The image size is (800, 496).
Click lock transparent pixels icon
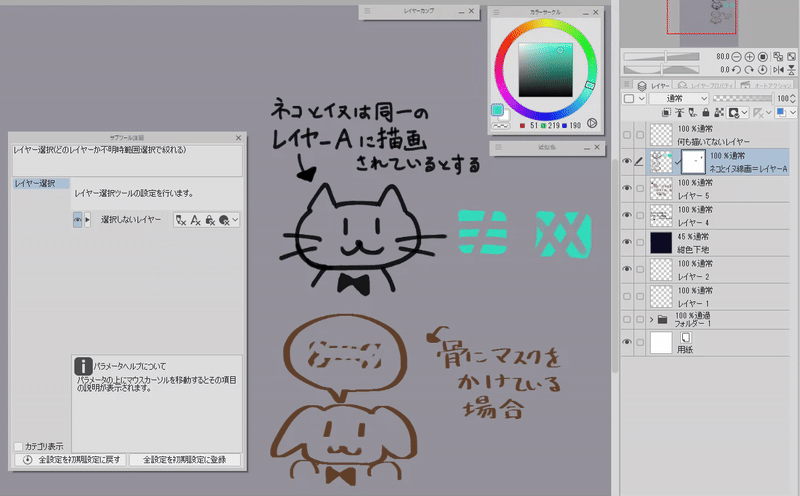coord(719,112)
